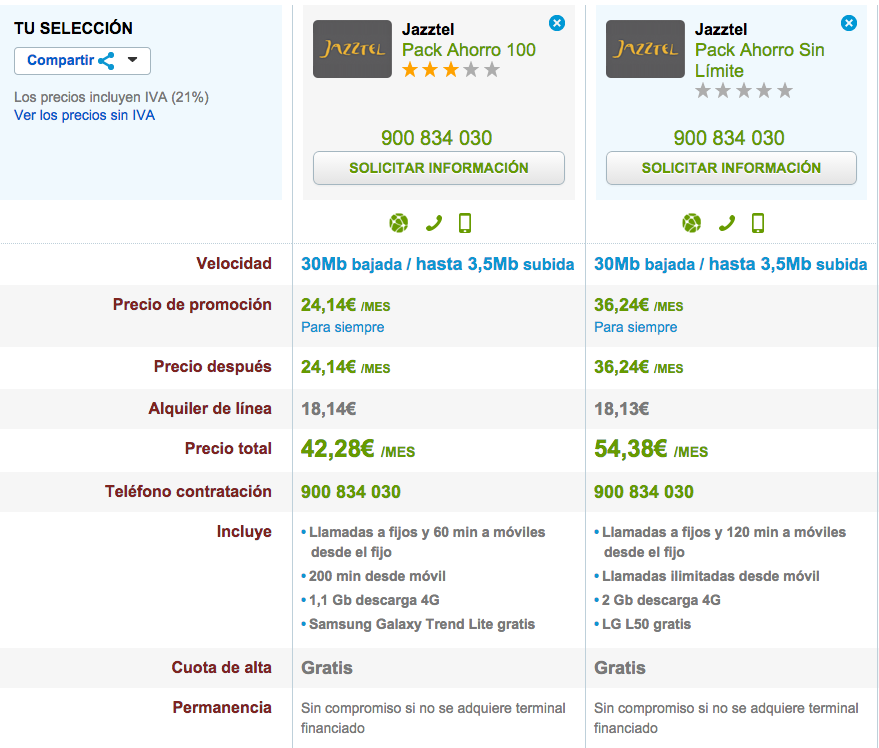Viewport: 879px width, 748px height.
Task: Click 'Para siempre' under 36,24€ promotion price
Action: pos(636,327)
